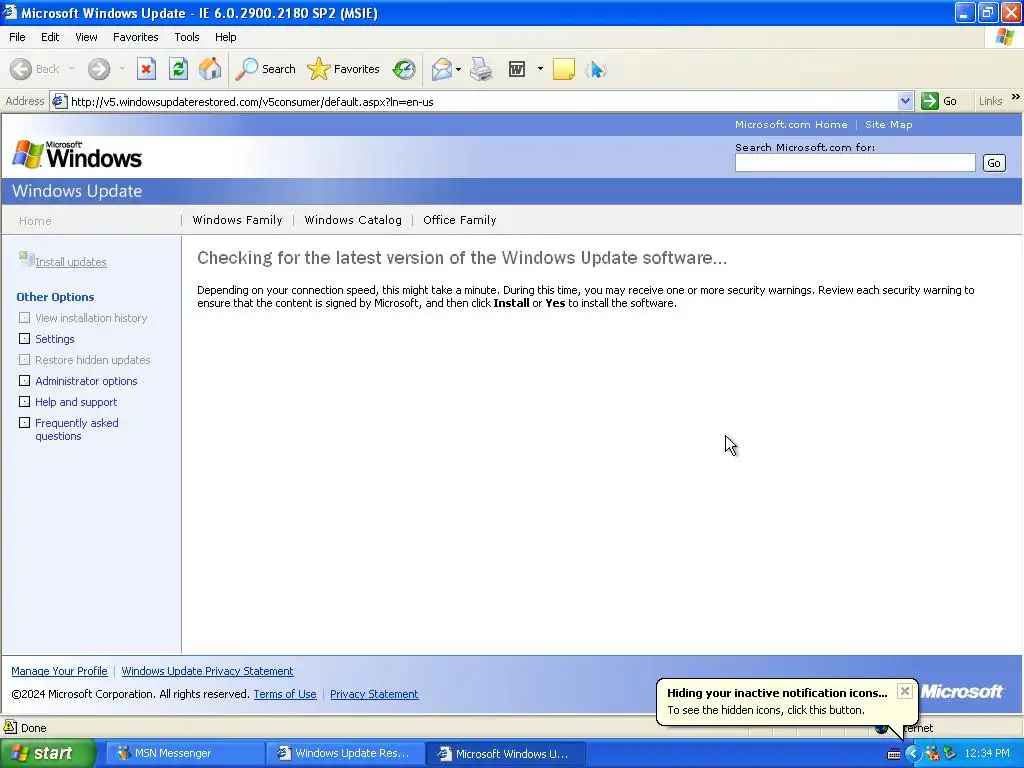Image resolution: width=1024 pixels, height=768 pixels.
Task: Open the Help and support link
Action: click(76, 402)
